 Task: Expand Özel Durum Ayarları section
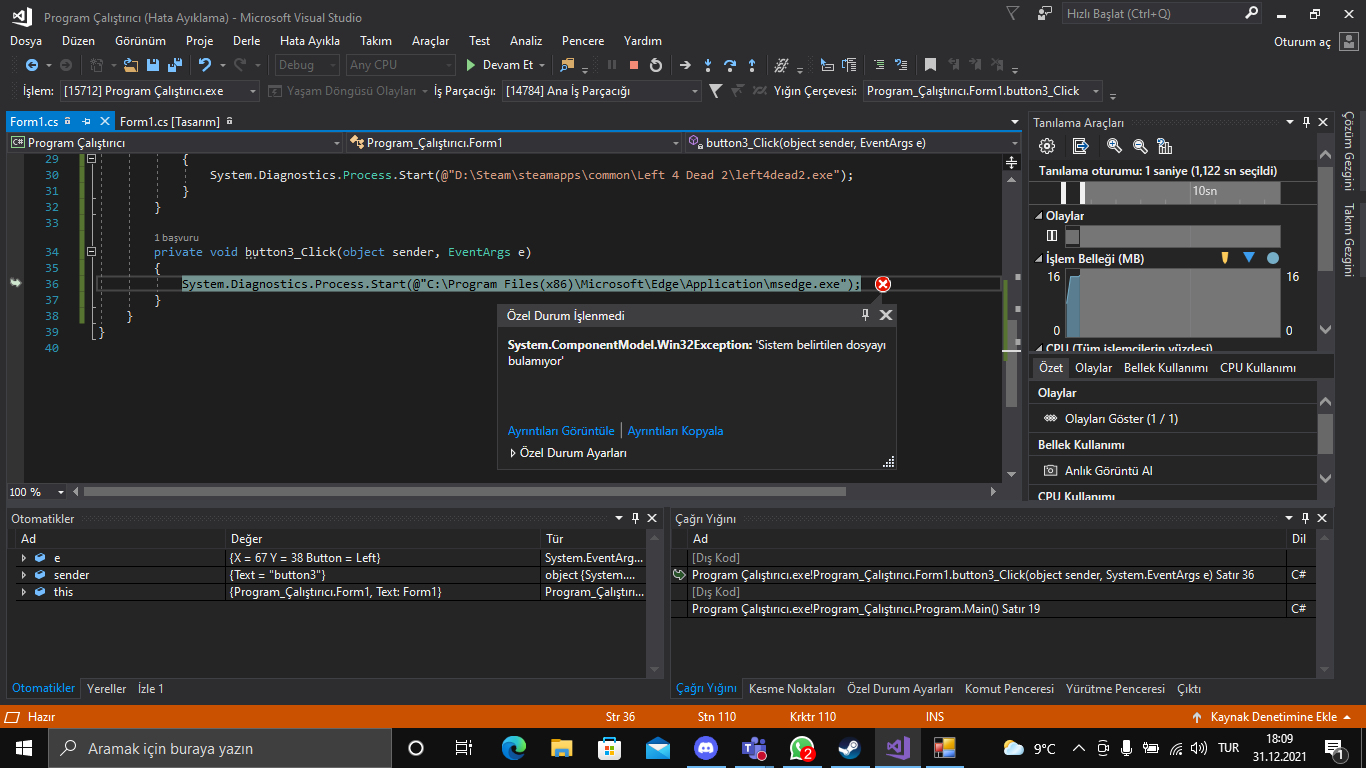513,453
